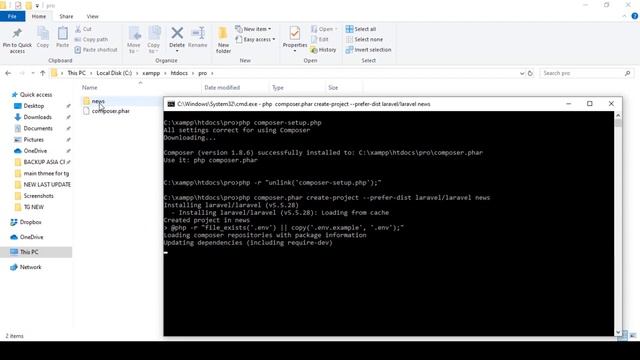Select This PC in navigation pane

(29, 252)
